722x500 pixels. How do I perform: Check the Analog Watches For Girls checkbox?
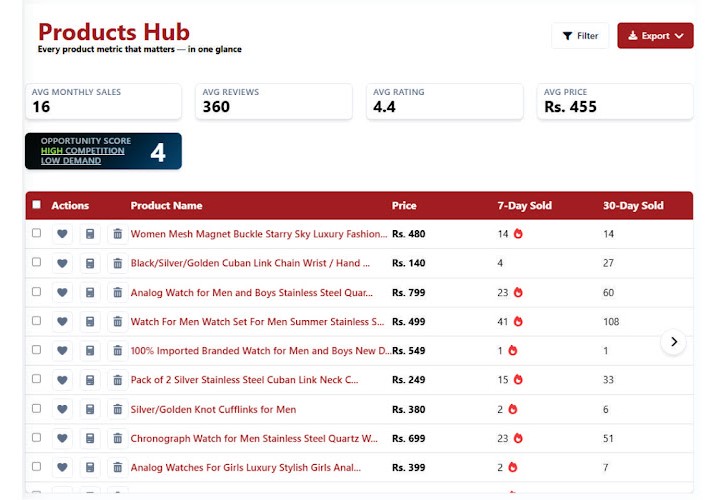pos(36,466)
